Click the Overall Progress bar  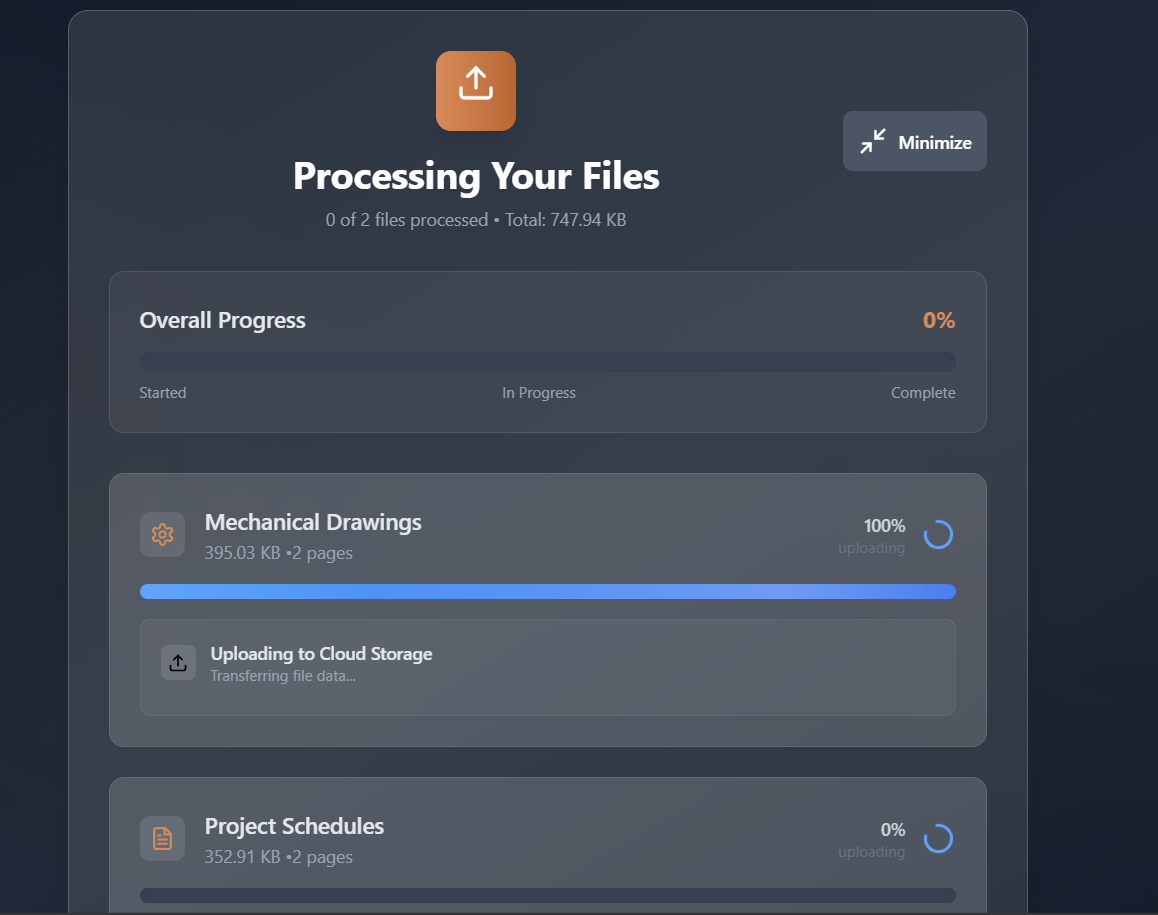(x=547, y=362)
